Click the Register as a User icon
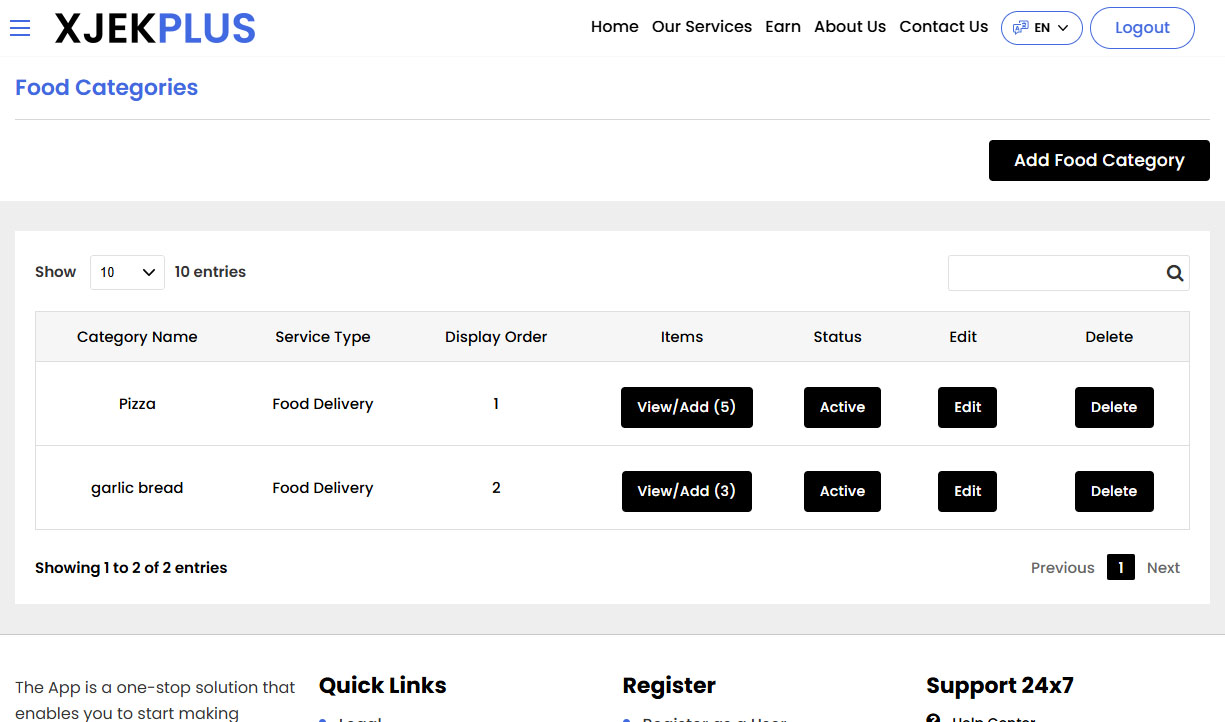 pyautogui.click(x=627, y=718)
